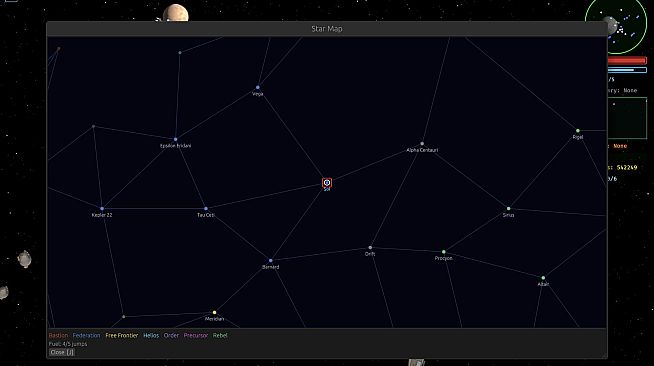Click the blue shield bar in HUD
This screenshot has width=654, height=366.
tap(627, 70)
